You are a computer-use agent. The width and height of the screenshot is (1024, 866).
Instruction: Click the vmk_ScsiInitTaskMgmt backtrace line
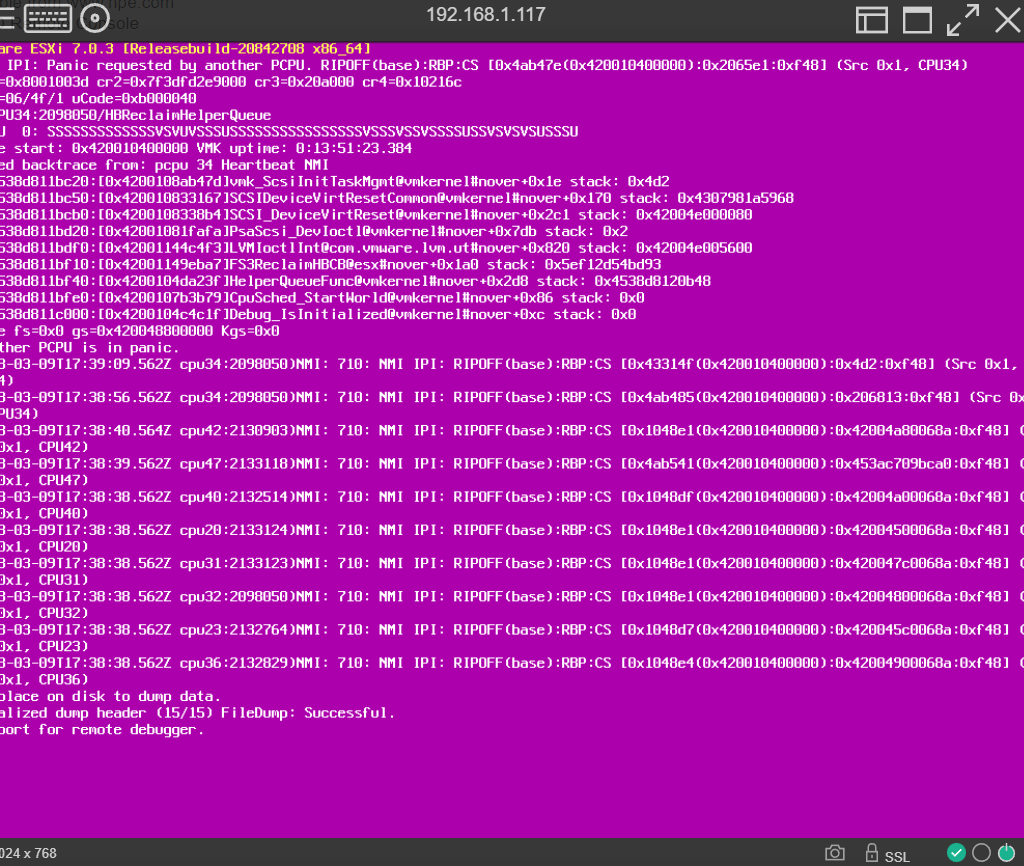pos(334,182)
